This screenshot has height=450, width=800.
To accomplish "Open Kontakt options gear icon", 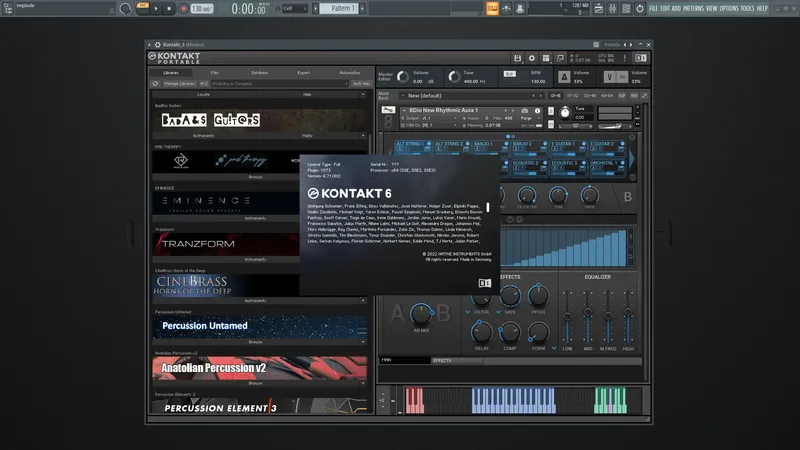I will pos(532,58).
